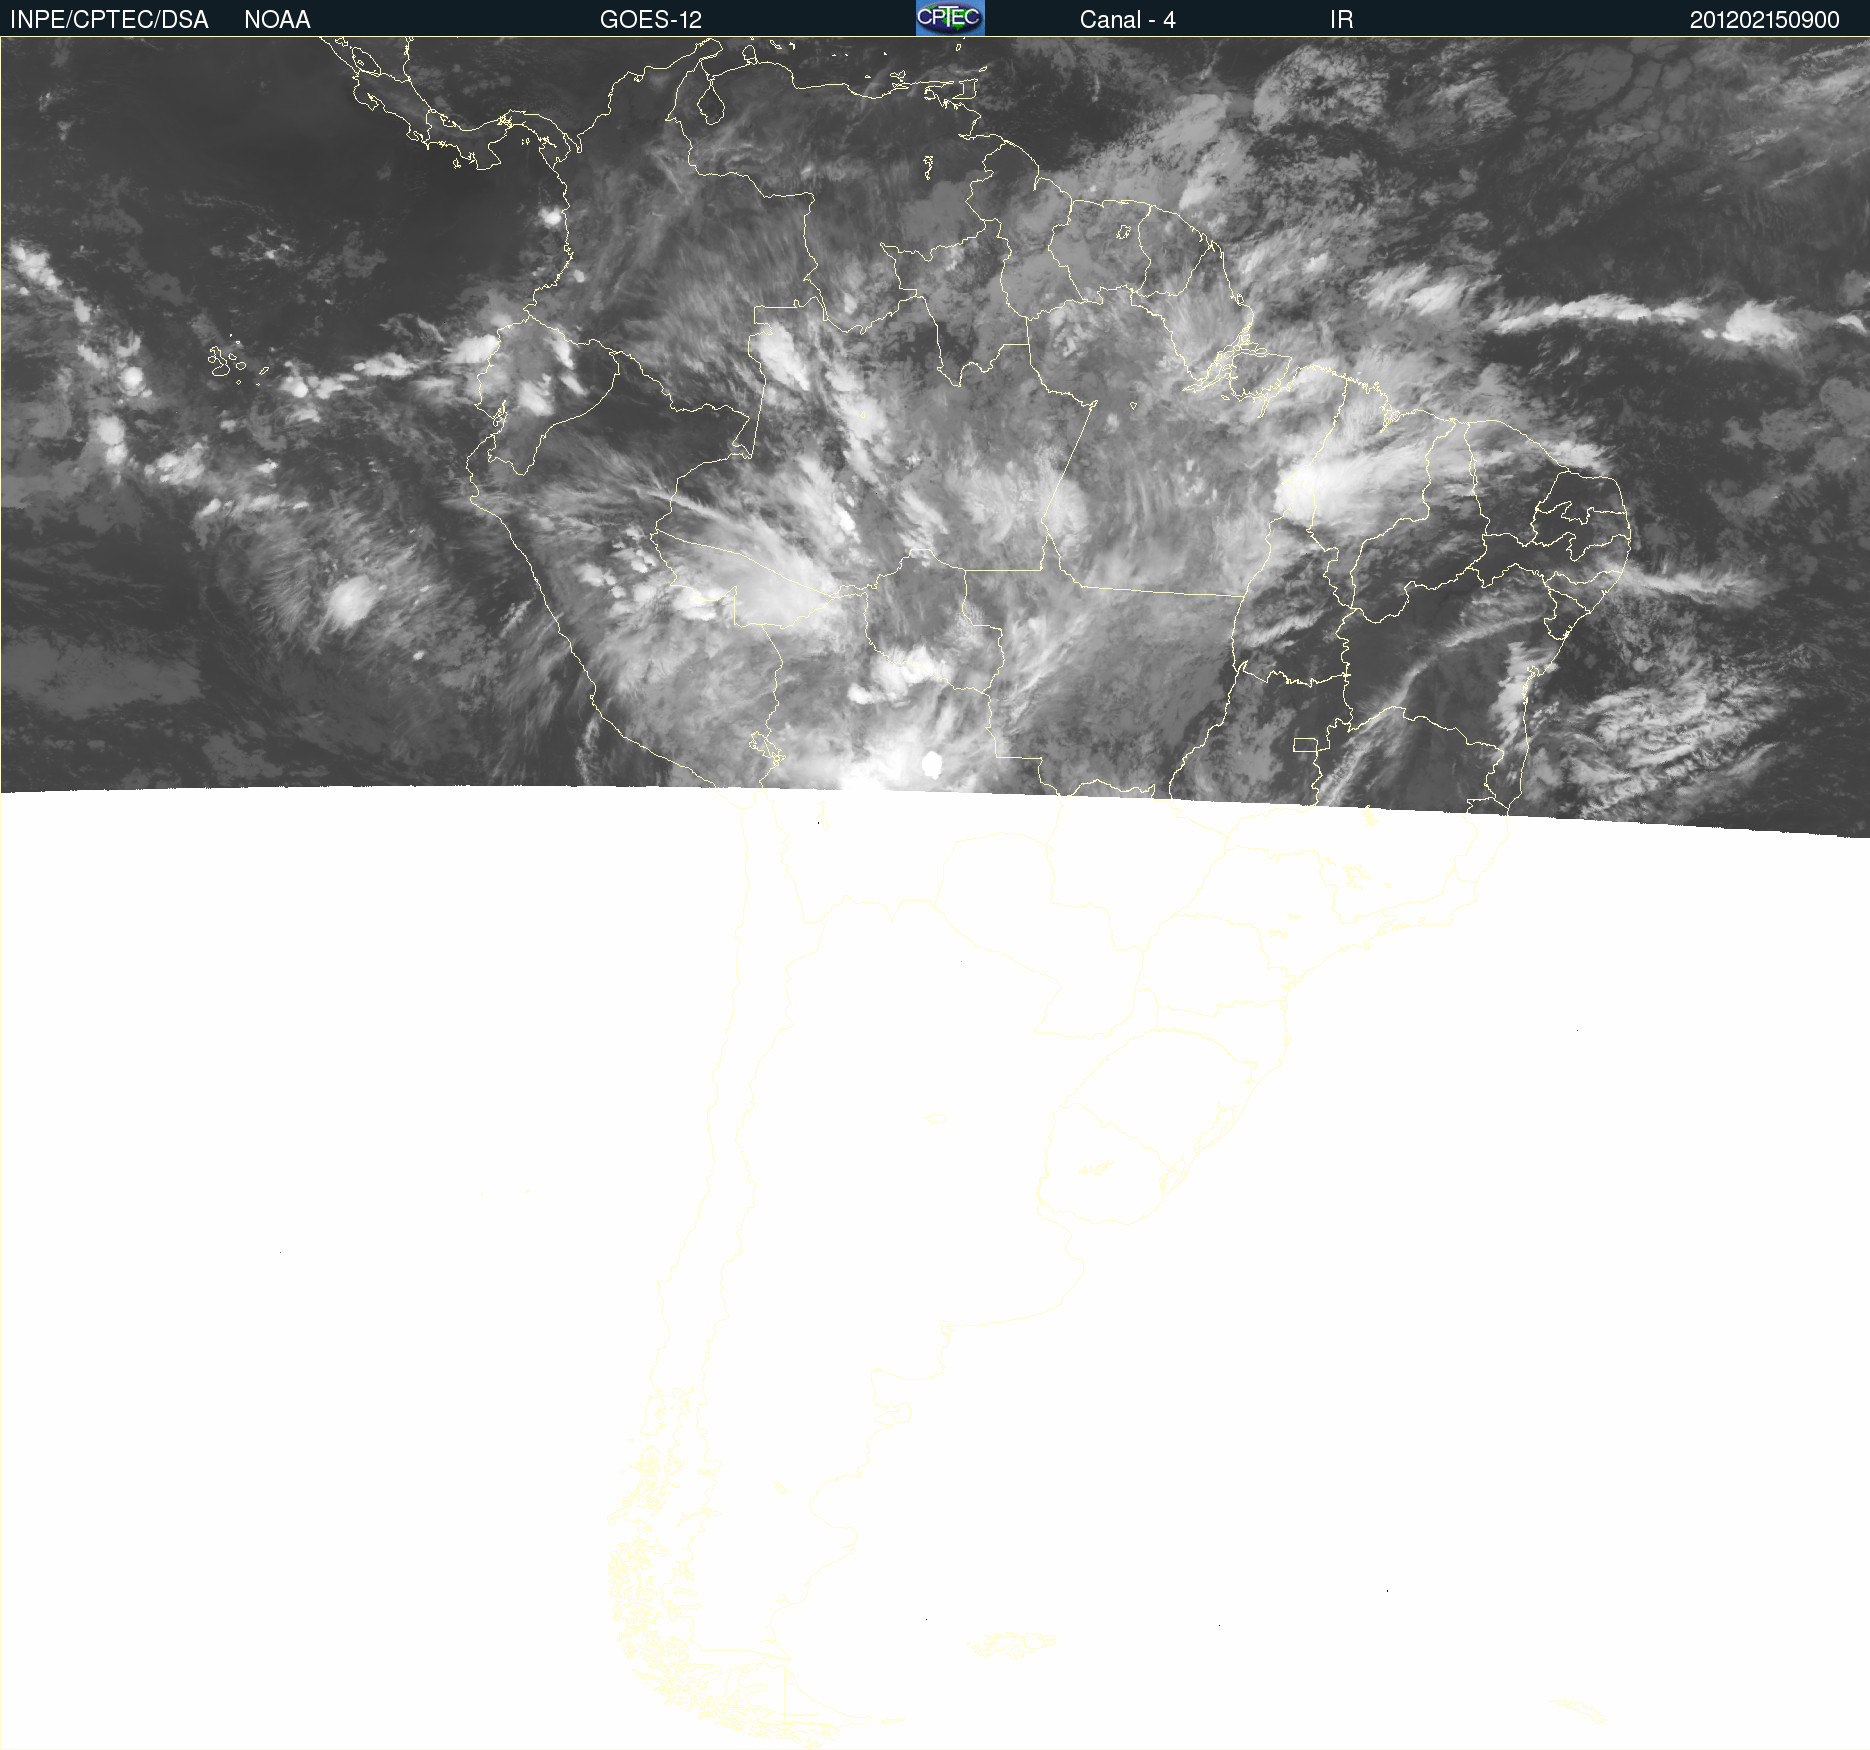Click the IR channel label

1341,20
